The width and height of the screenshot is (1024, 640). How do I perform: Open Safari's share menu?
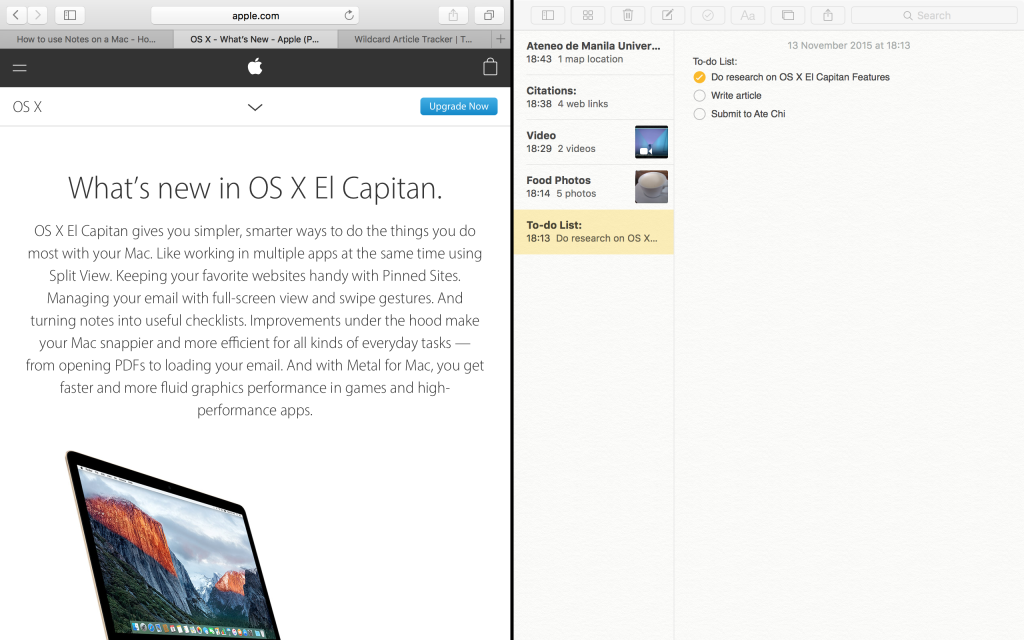point(453,15)
